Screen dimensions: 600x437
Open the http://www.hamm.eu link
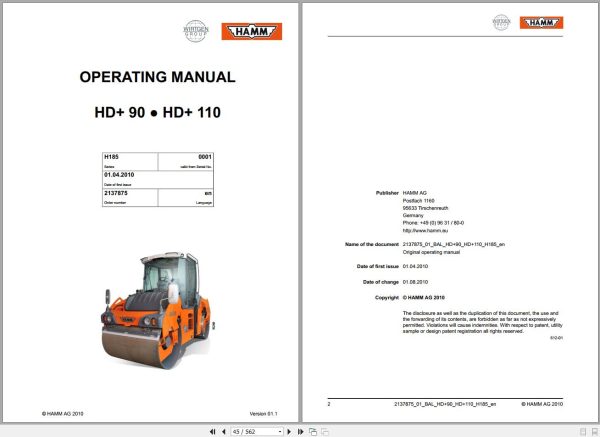pyautogui.click(x=425, y=231)
